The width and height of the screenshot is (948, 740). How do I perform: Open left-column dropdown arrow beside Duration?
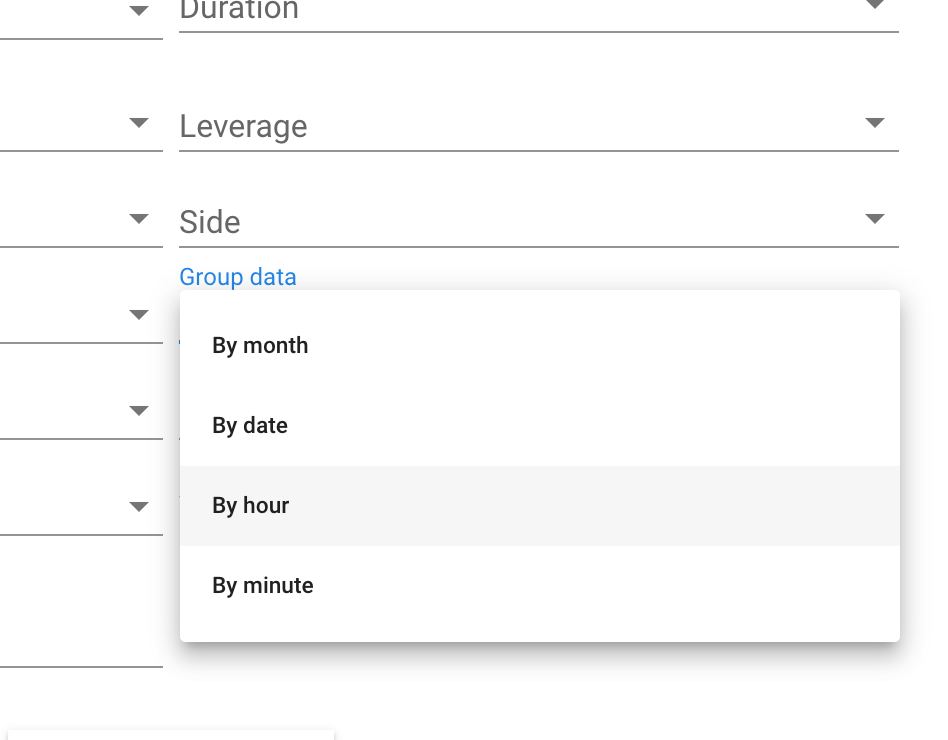coord(139,10)
